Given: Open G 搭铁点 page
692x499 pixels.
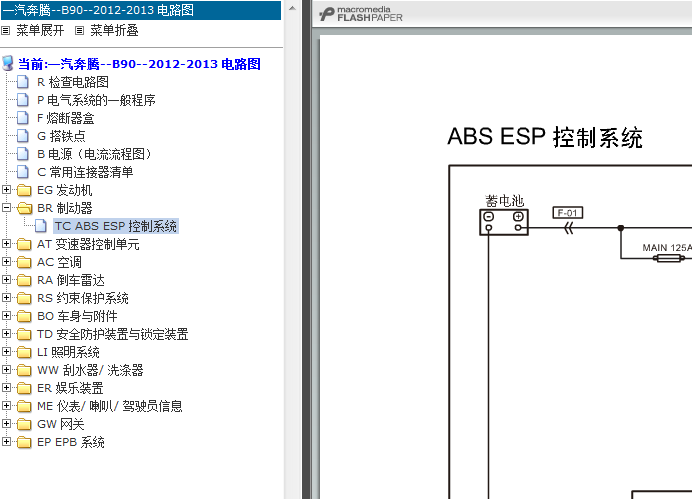Looking at the screenshot, I should (x=61, y=136).
